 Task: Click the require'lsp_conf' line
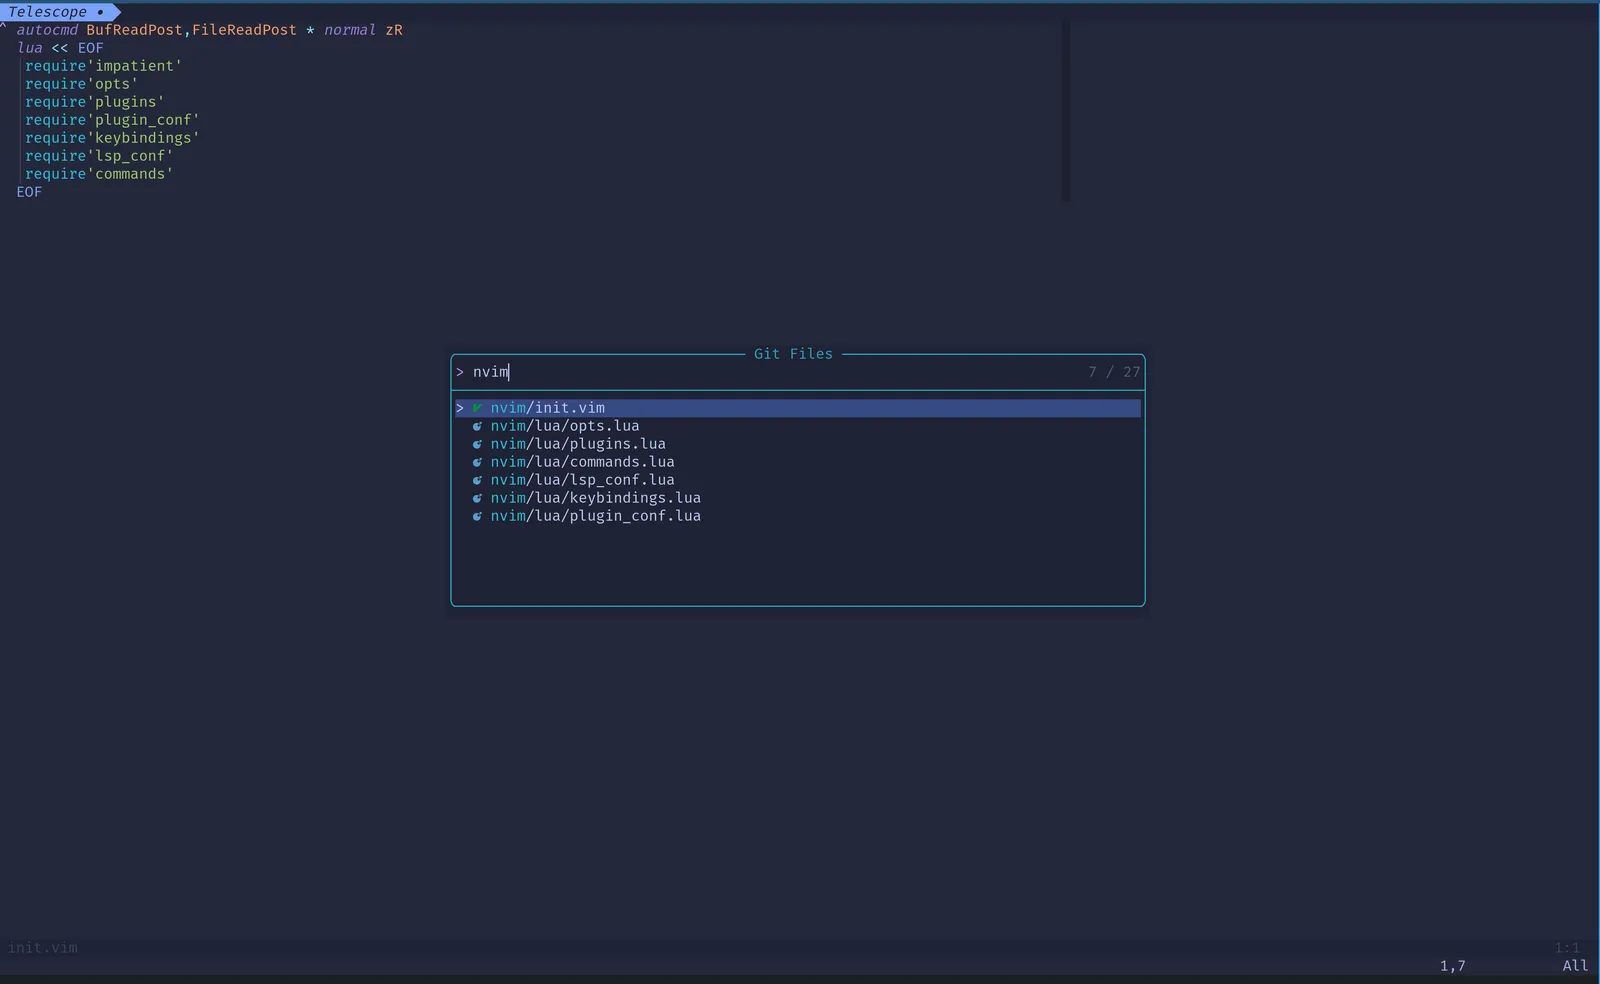coord(99,156)
